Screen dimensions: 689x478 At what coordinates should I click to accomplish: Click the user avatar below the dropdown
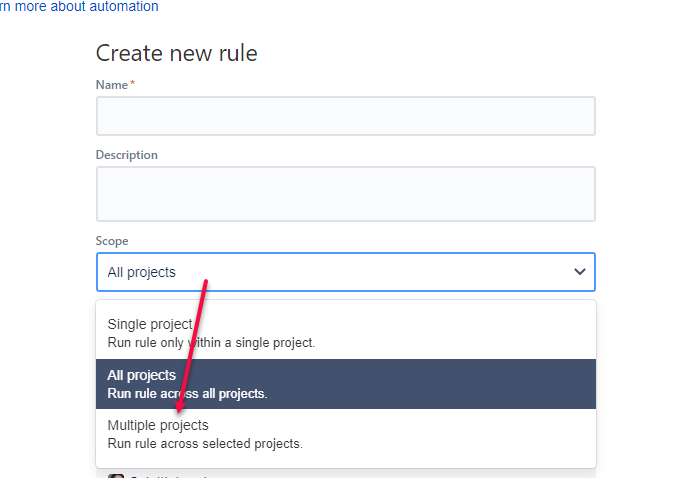point(116,476)
